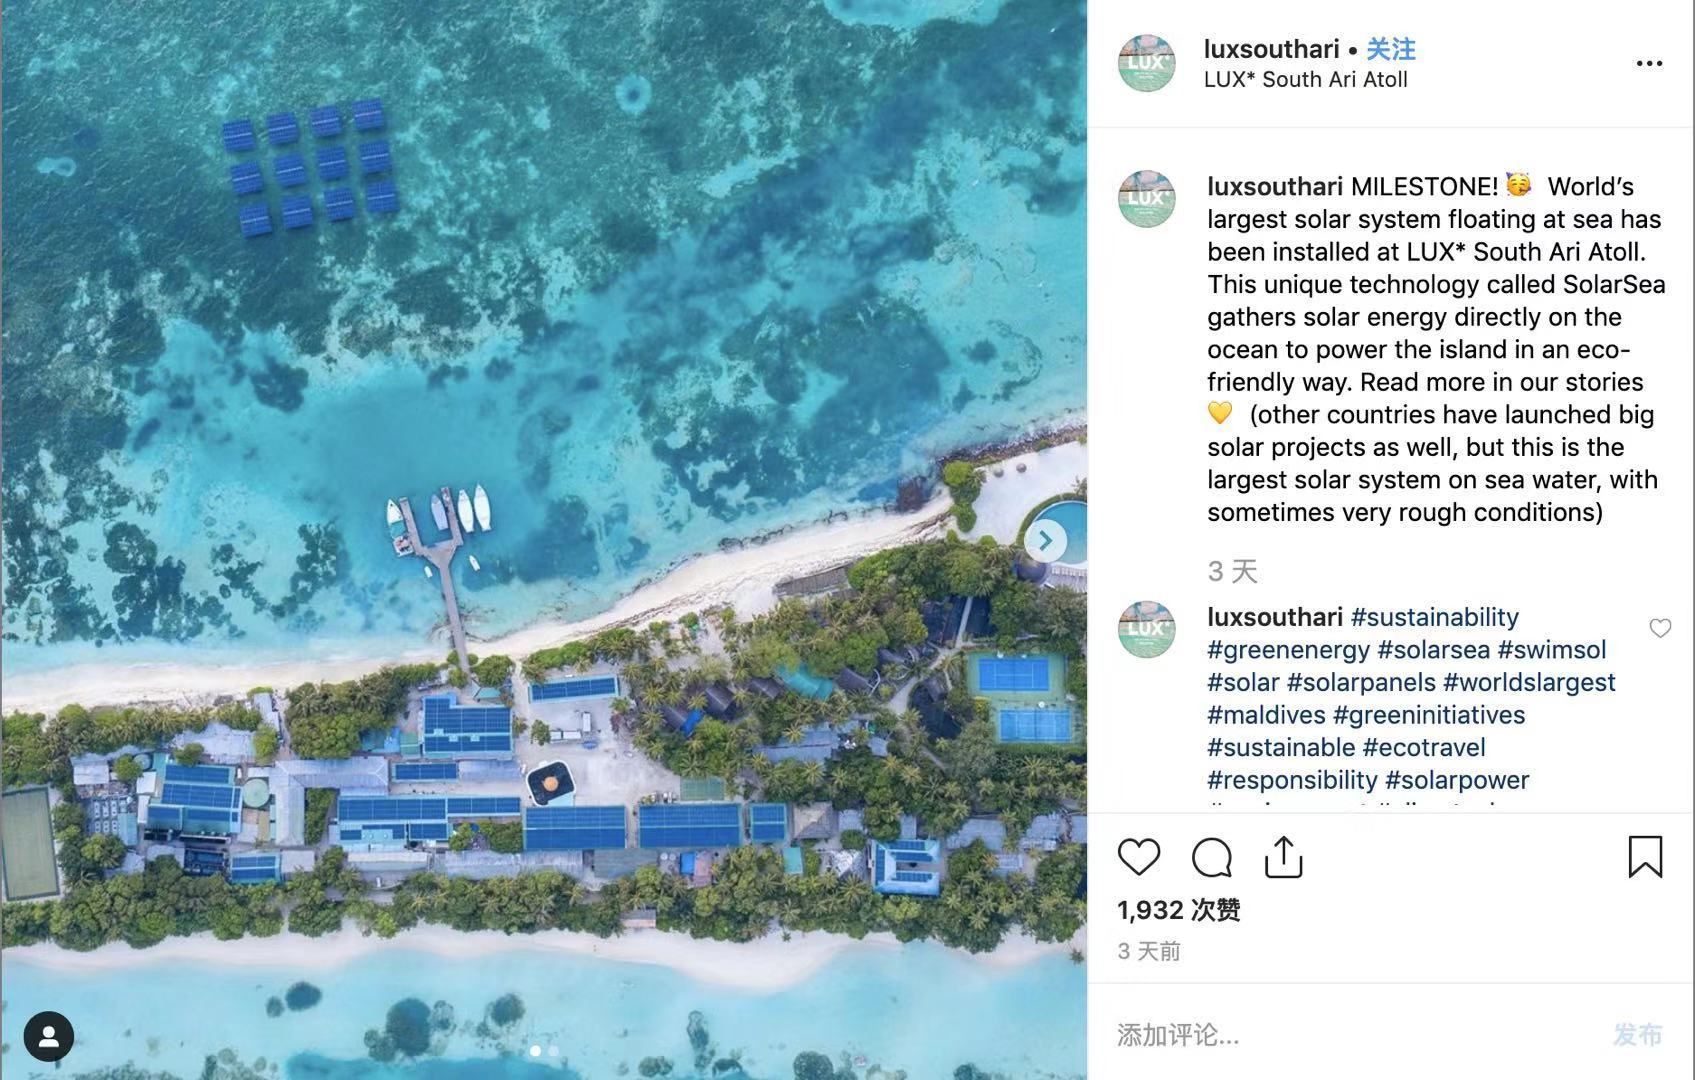The image size is (1695, 1080).
Task: Open the #solarsea hashtag
Action: [1433, 650]
